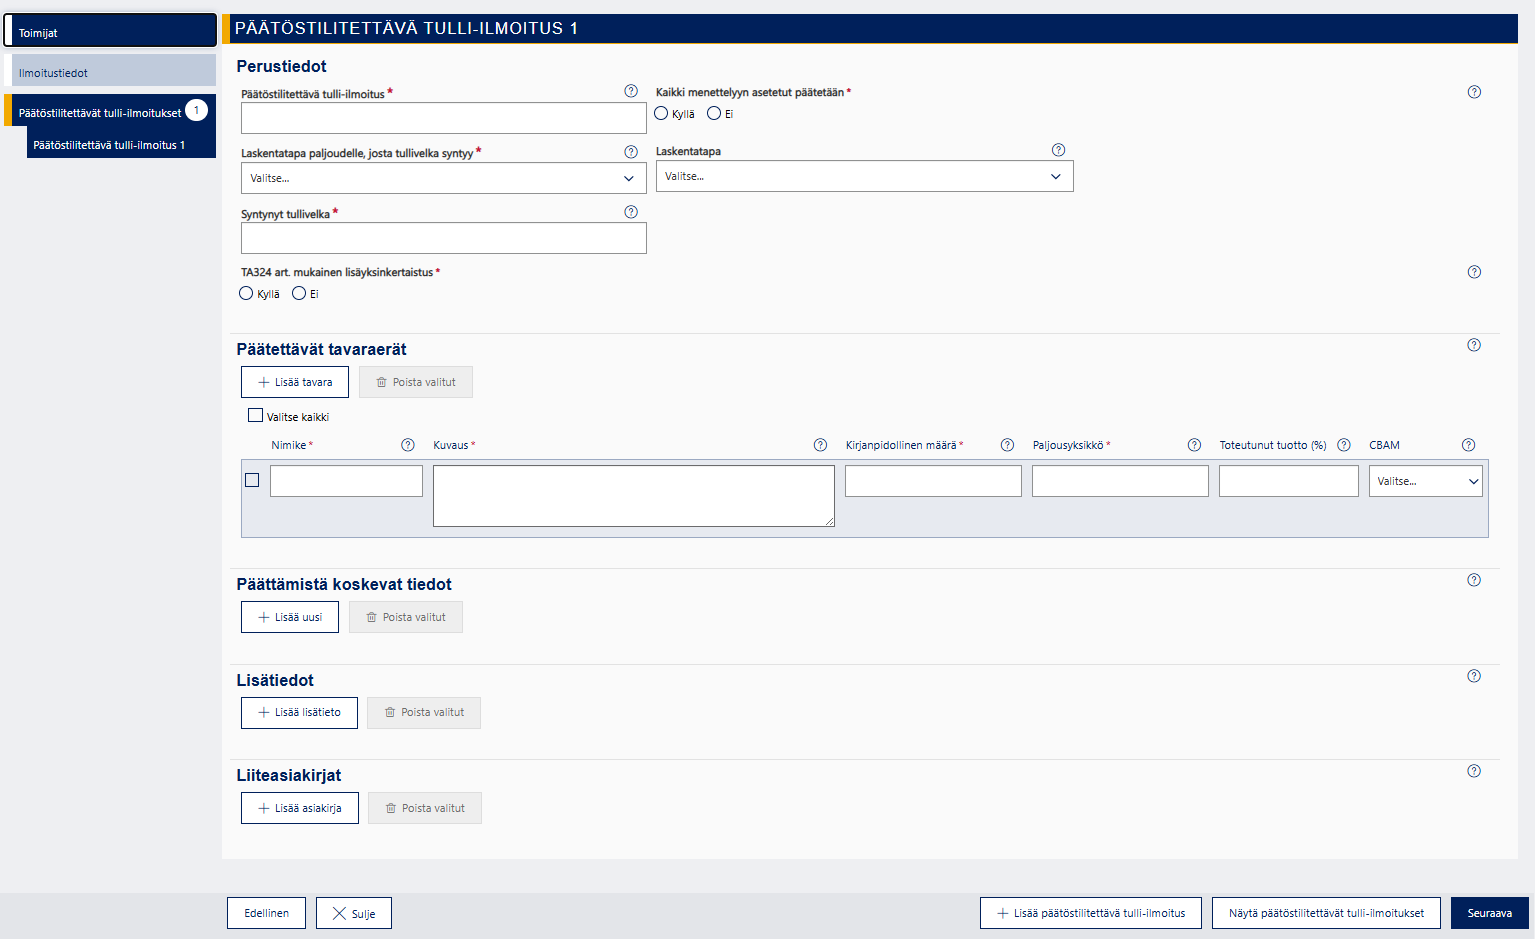Expand the Laskentatapa dropdown

(x=864, y=176)
